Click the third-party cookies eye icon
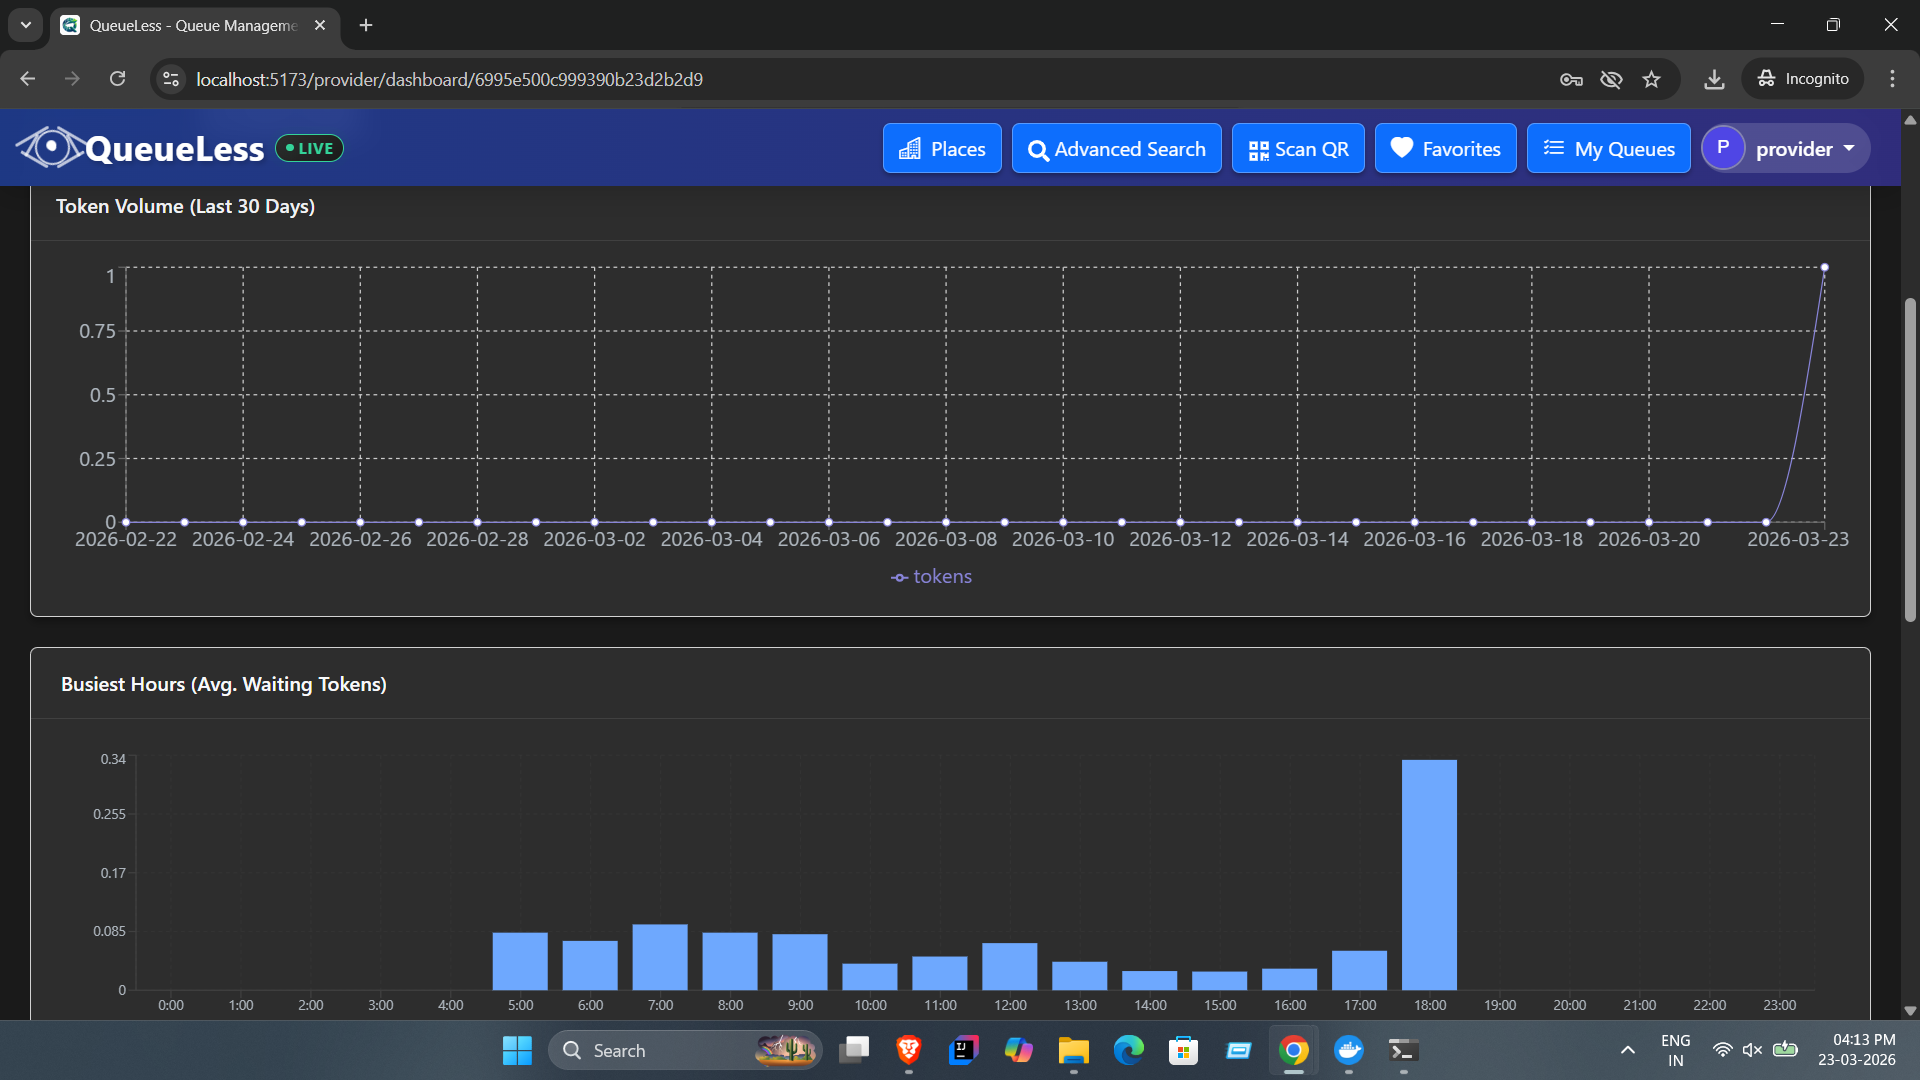The image size is (1920, 1080). [x=1611, y=79]
